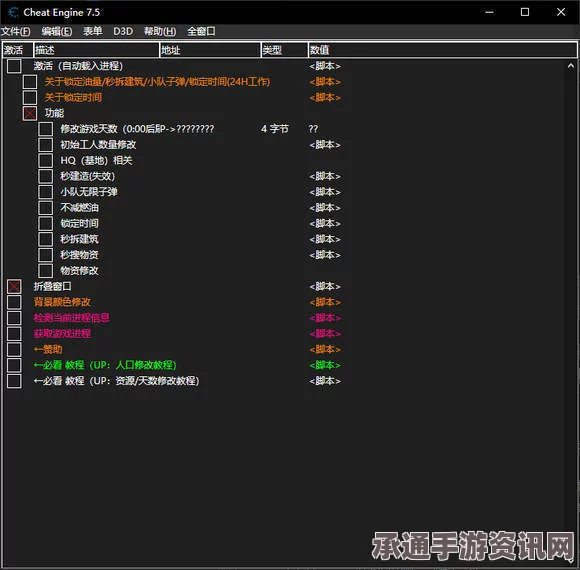Viewport: 580px width, 570px height.
Task: Enable the 秒拆建筑 checkbox
Action: pos(45,239)
